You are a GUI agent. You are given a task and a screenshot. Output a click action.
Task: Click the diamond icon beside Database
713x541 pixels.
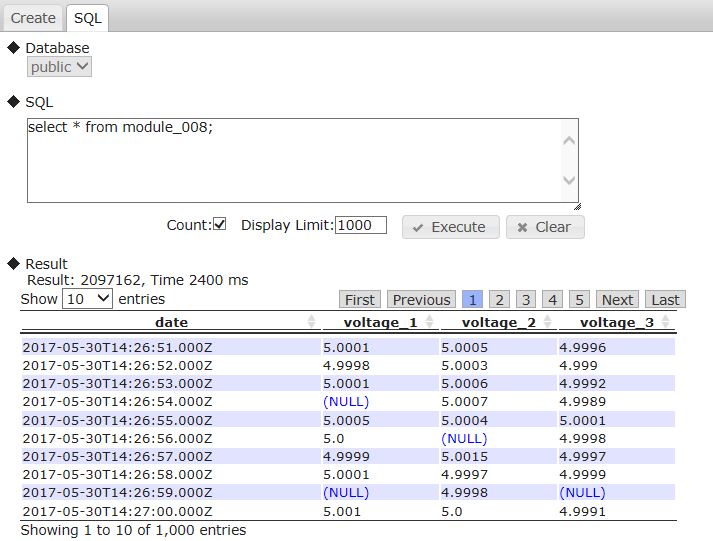14,48
